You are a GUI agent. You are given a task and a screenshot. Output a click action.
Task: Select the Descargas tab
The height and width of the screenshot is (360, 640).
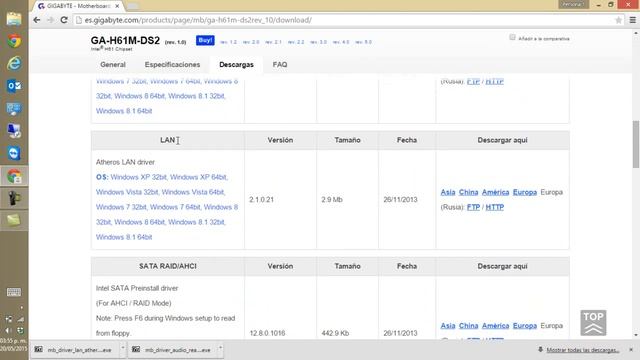(x=236, y=64)
